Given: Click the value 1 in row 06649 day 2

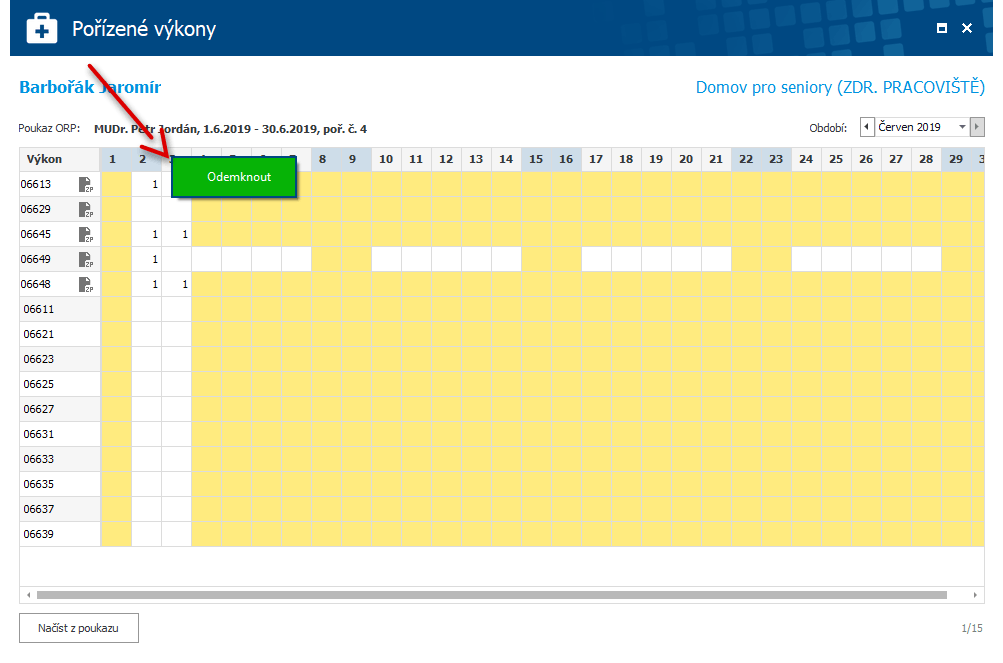Looking at the screenshot, I should [155, 259].
